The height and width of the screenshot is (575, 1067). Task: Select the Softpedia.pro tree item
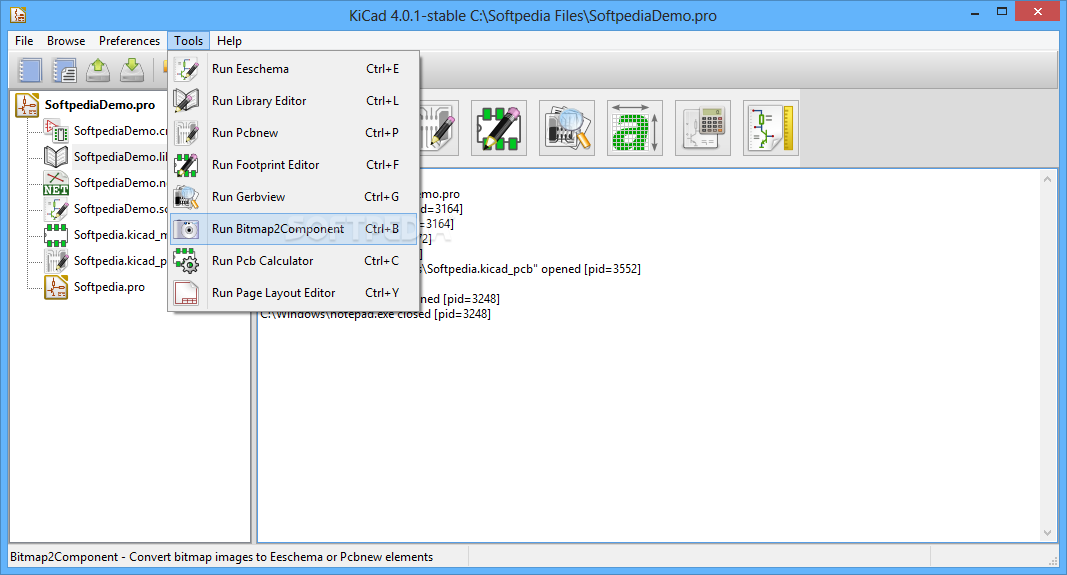point(109,286)
